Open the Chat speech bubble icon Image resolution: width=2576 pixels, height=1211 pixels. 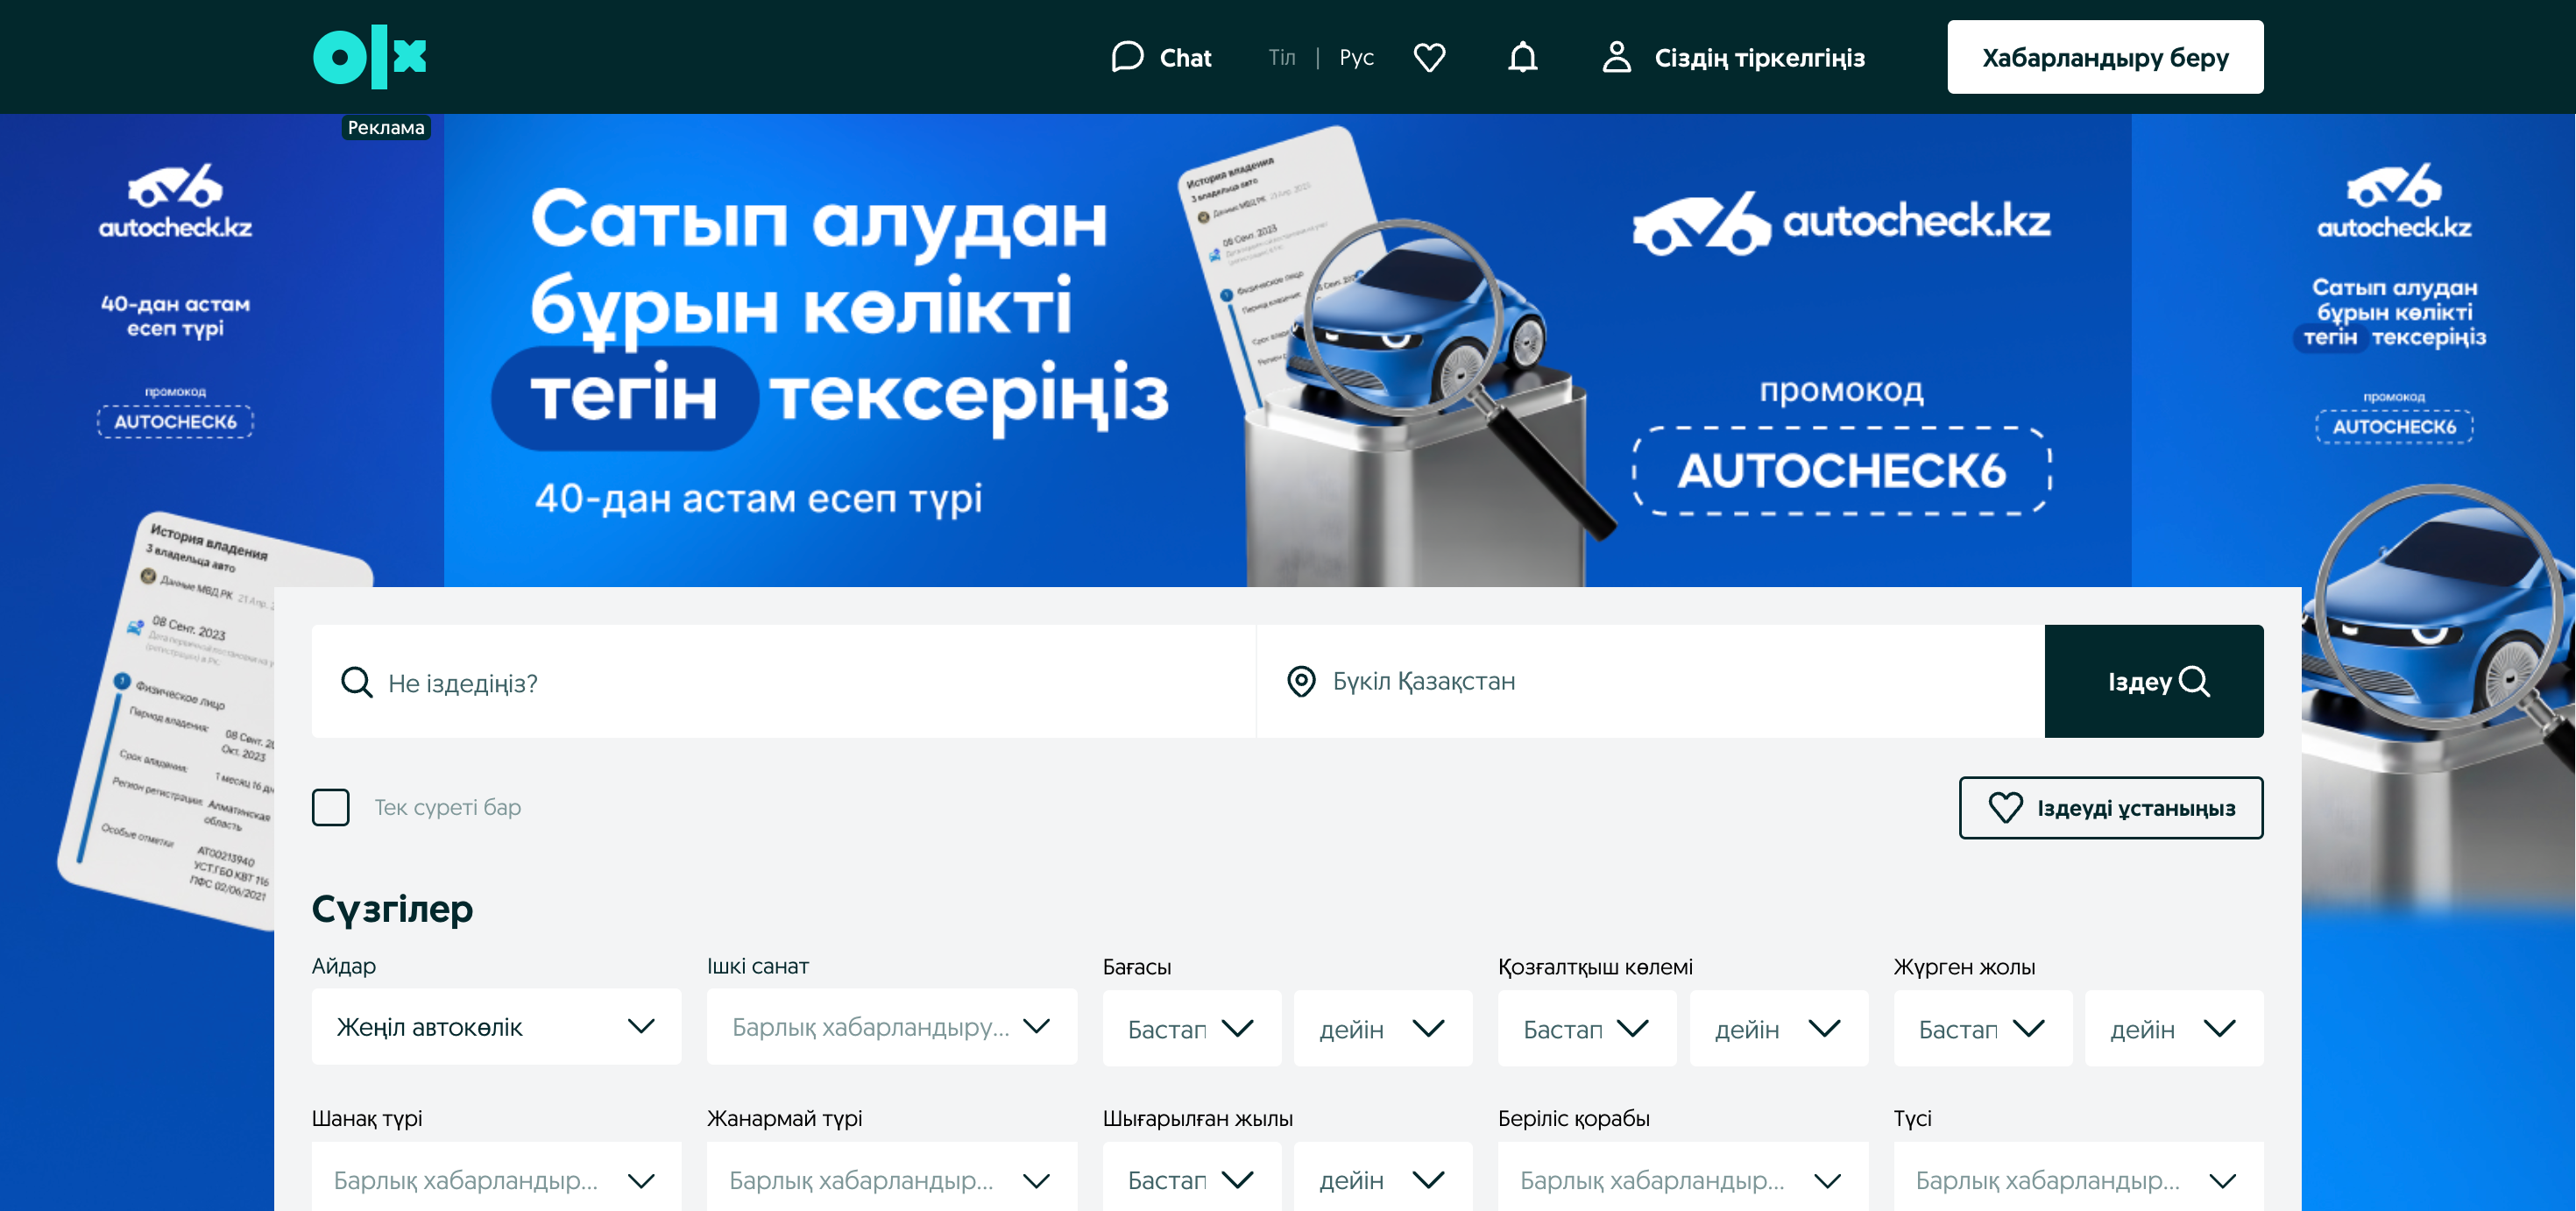pos(1127,57)
